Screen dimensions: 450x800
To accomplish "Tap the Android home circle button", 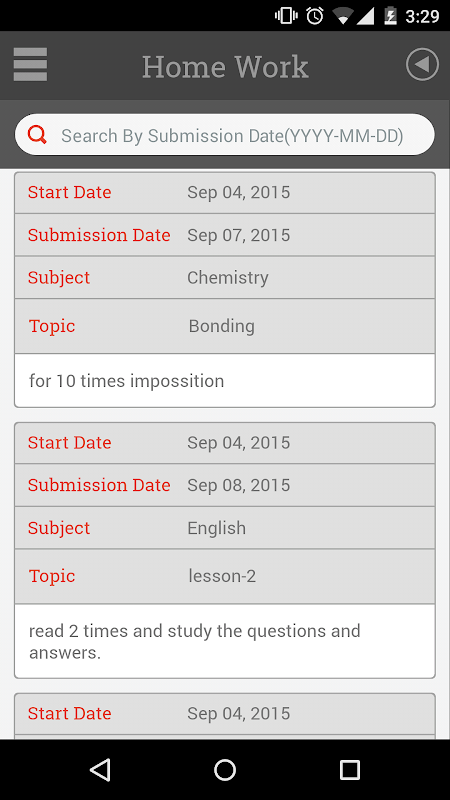I will 225,769.
